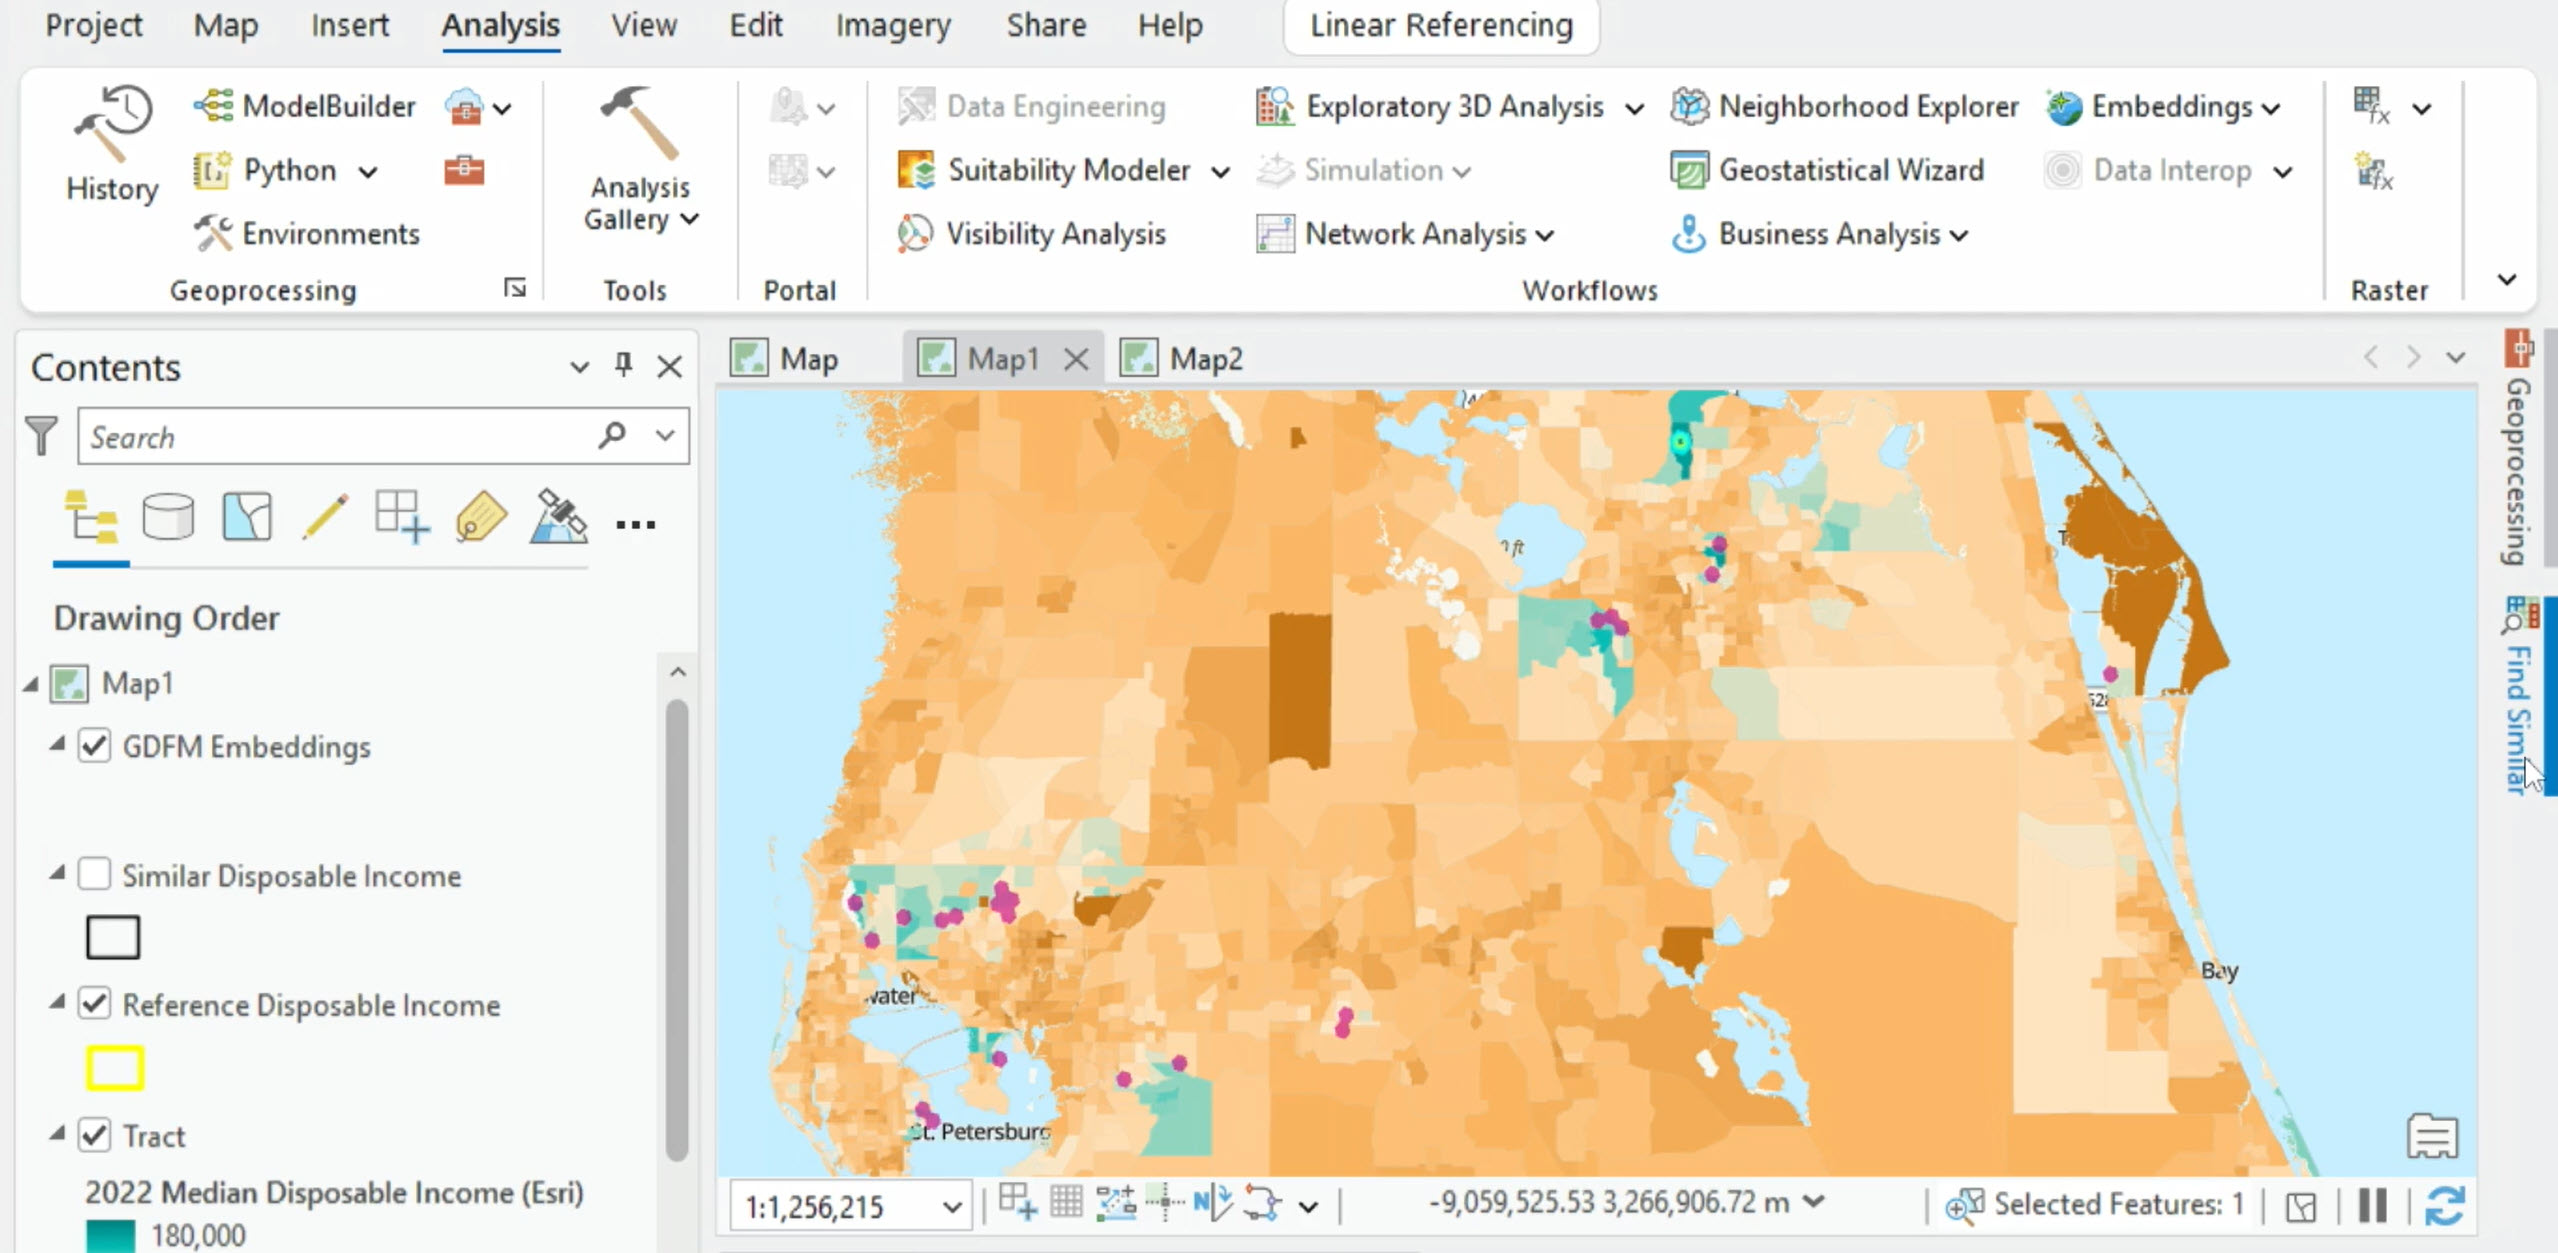Image resolution: width=2558 pixels, height=1253 pixels.
Task: Hide the GDFM Embeddings layer
Action: [x=95, y=746]
